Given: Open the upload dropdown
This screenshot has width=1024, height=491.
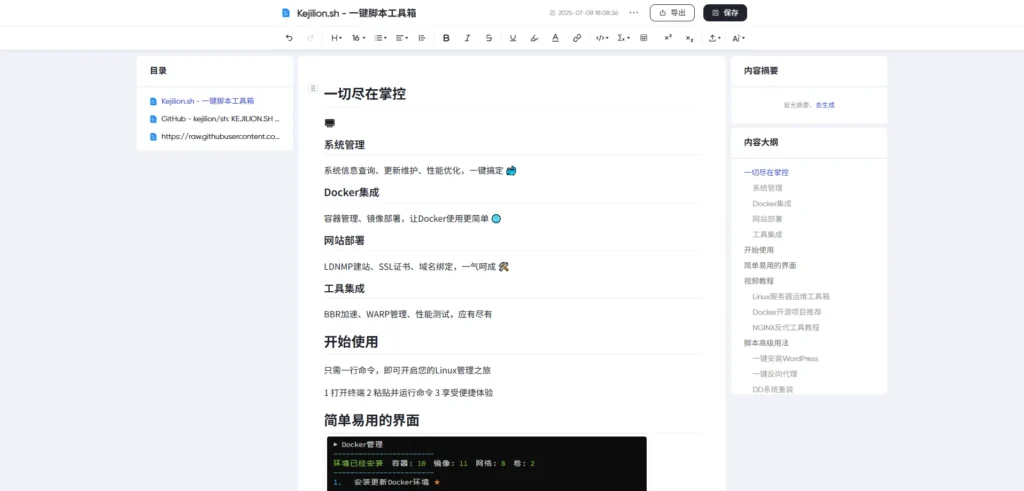Looking at the screenshot, I should 715,39.
